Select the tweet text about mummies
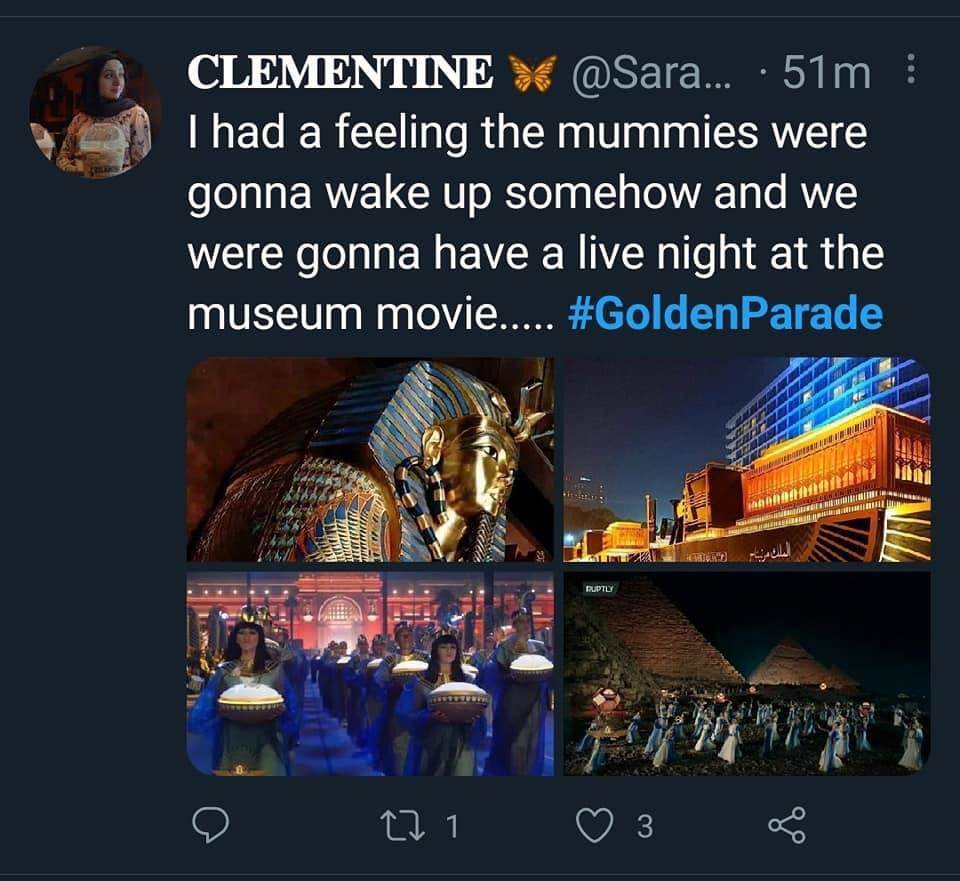This screenshot has width=960, height=881. (536, 223)
